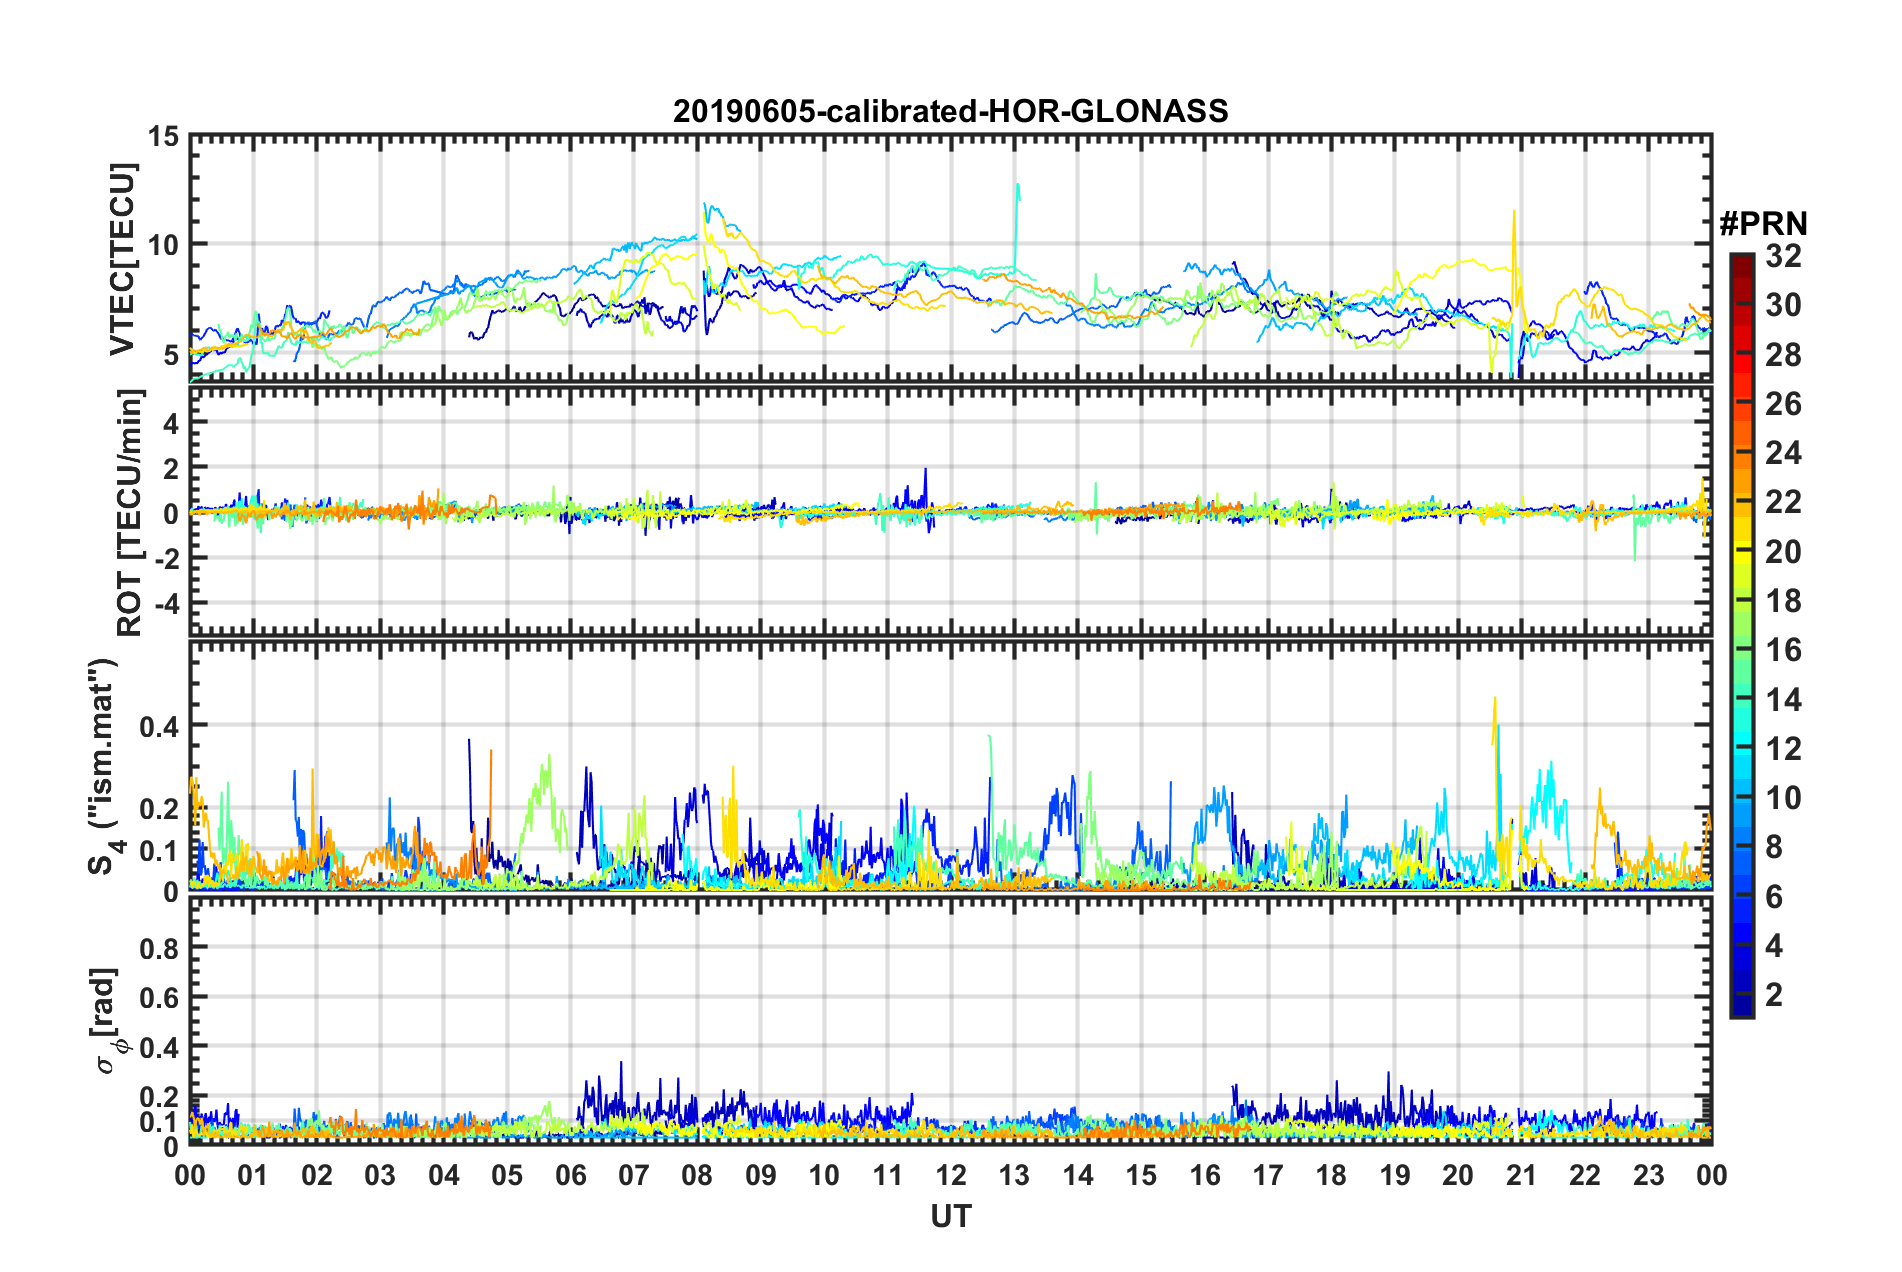Select UT axis hour label "21"
This screenshot has width=1902, height=1272.
coord(1522,1176)
